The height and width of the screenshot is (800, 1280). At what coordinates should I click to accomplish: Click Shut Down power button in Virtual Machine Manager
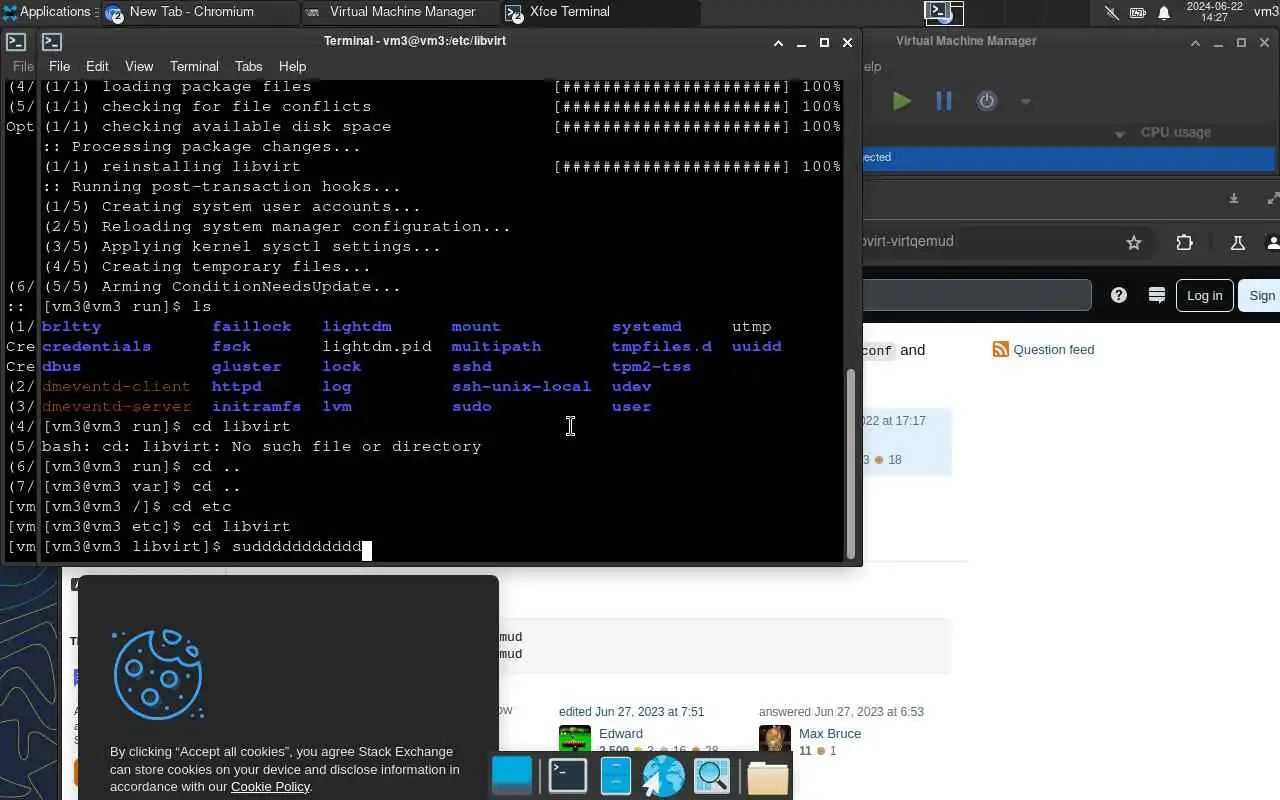tap(987, 101)
